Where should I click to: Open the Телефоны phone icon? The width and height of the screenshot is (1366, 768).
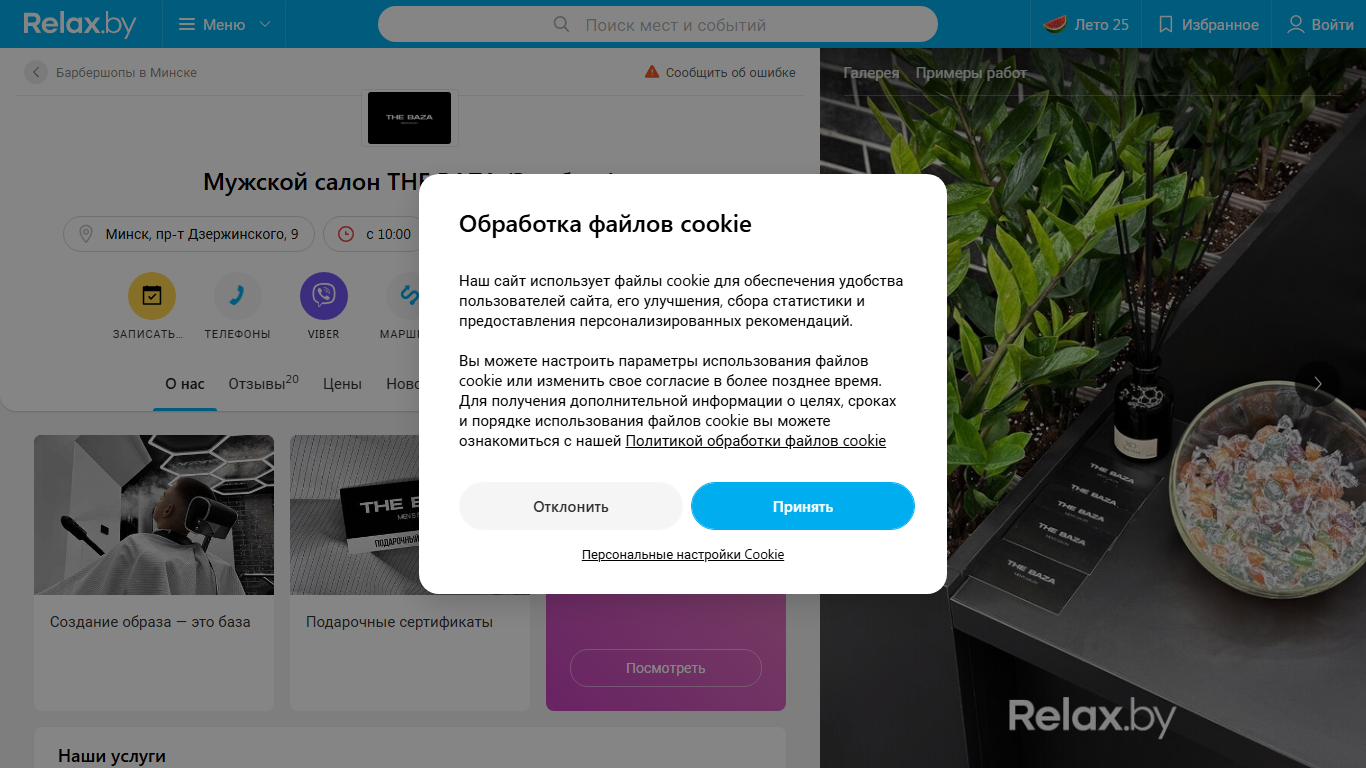[x=238, y=296]
